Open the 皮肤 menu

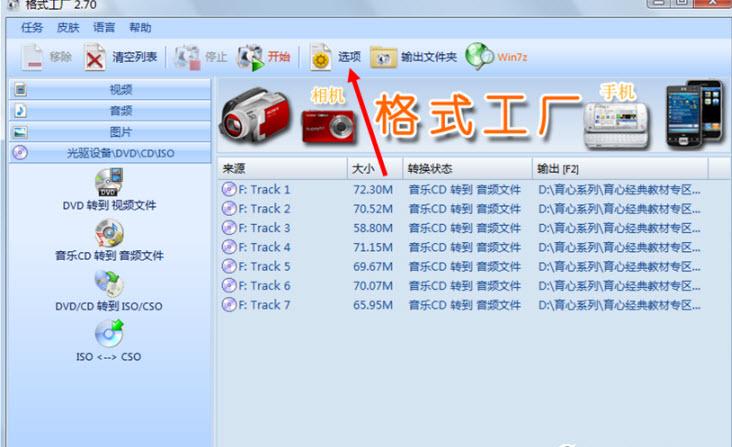tap(68, 28)
